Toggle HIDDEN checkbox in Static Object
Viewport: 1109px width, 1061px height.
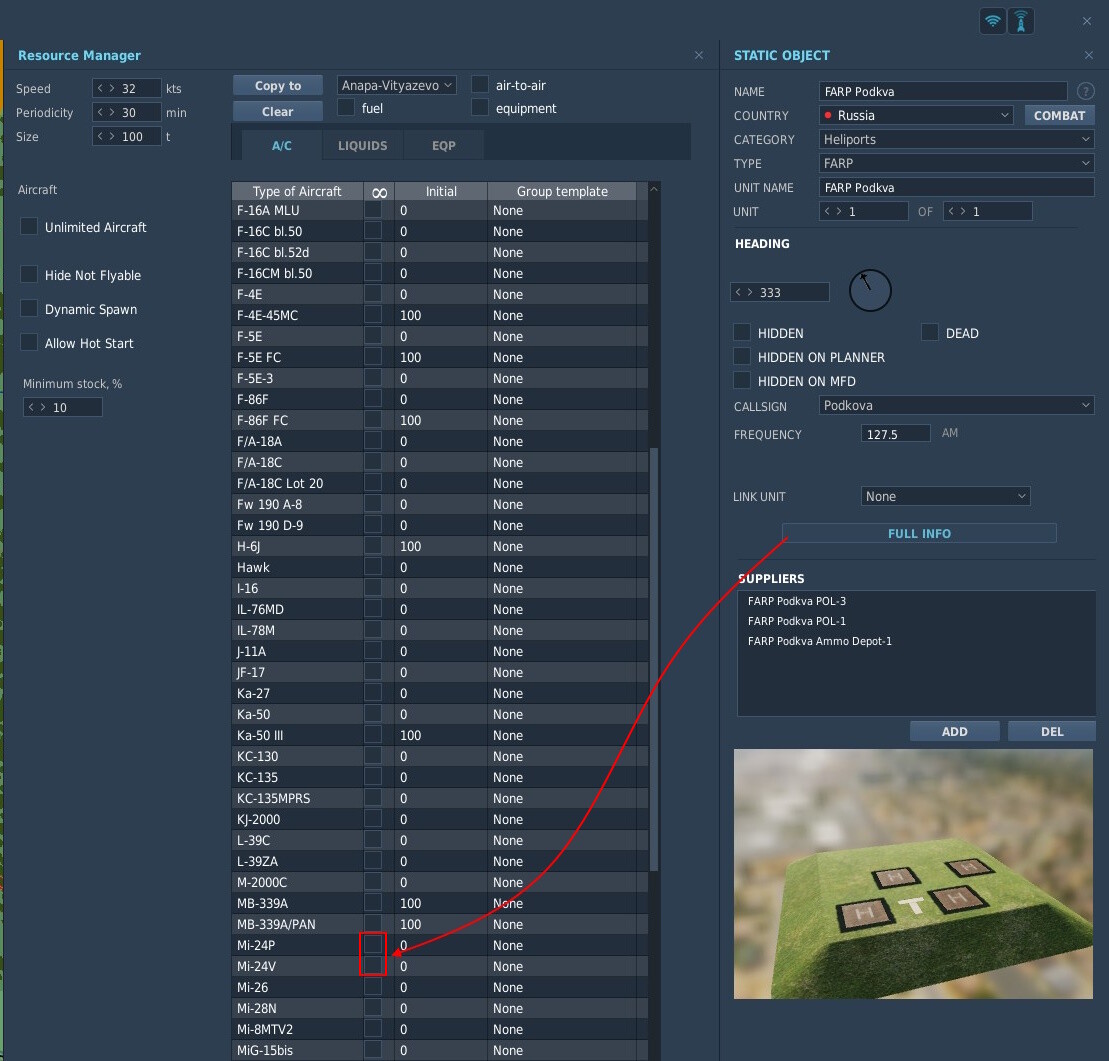[x=742, y=332]
